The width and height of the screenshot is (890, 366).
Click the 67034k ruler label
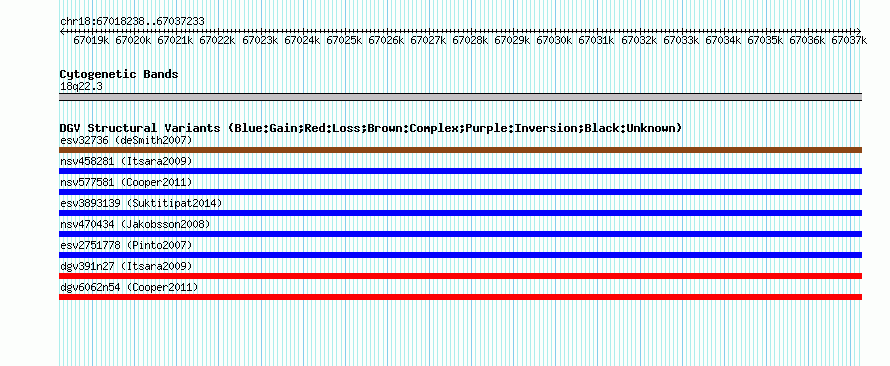click(x=723, y=40)
